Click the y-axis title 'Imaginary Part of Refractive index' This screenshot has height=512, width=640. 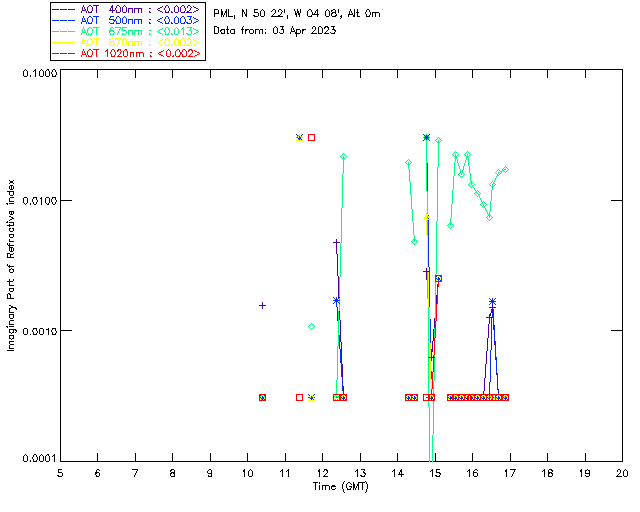tap(11, 265)
